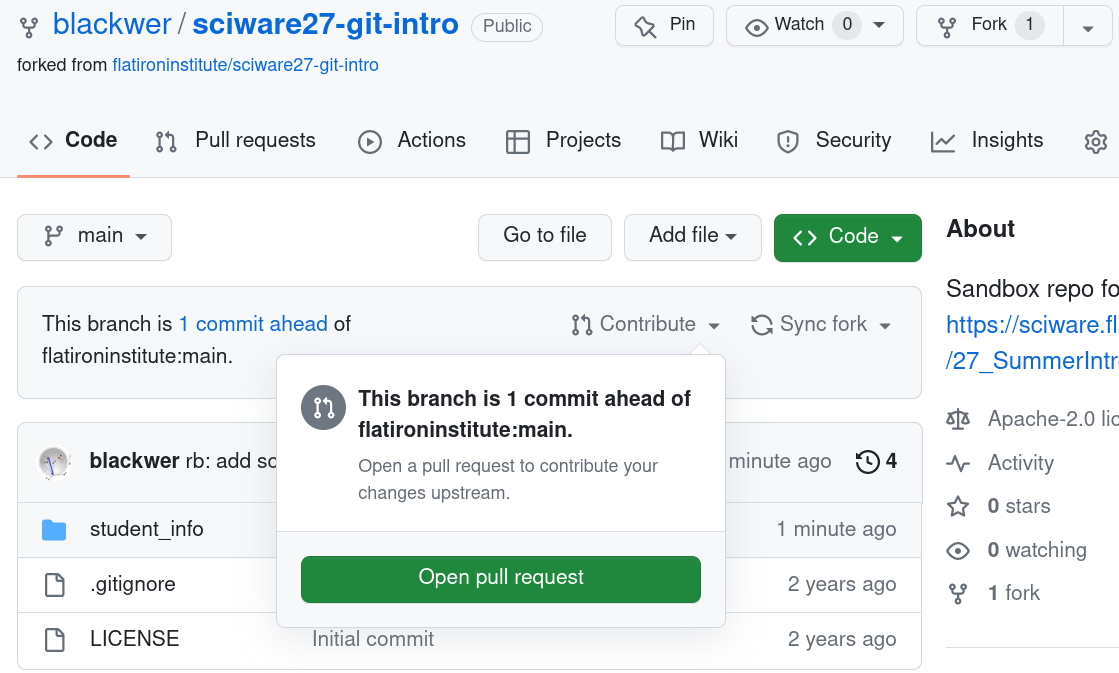Open the Watch dropdown
Image resolution: width=1119 pixels, height=673 pixels.
(815, 26)
